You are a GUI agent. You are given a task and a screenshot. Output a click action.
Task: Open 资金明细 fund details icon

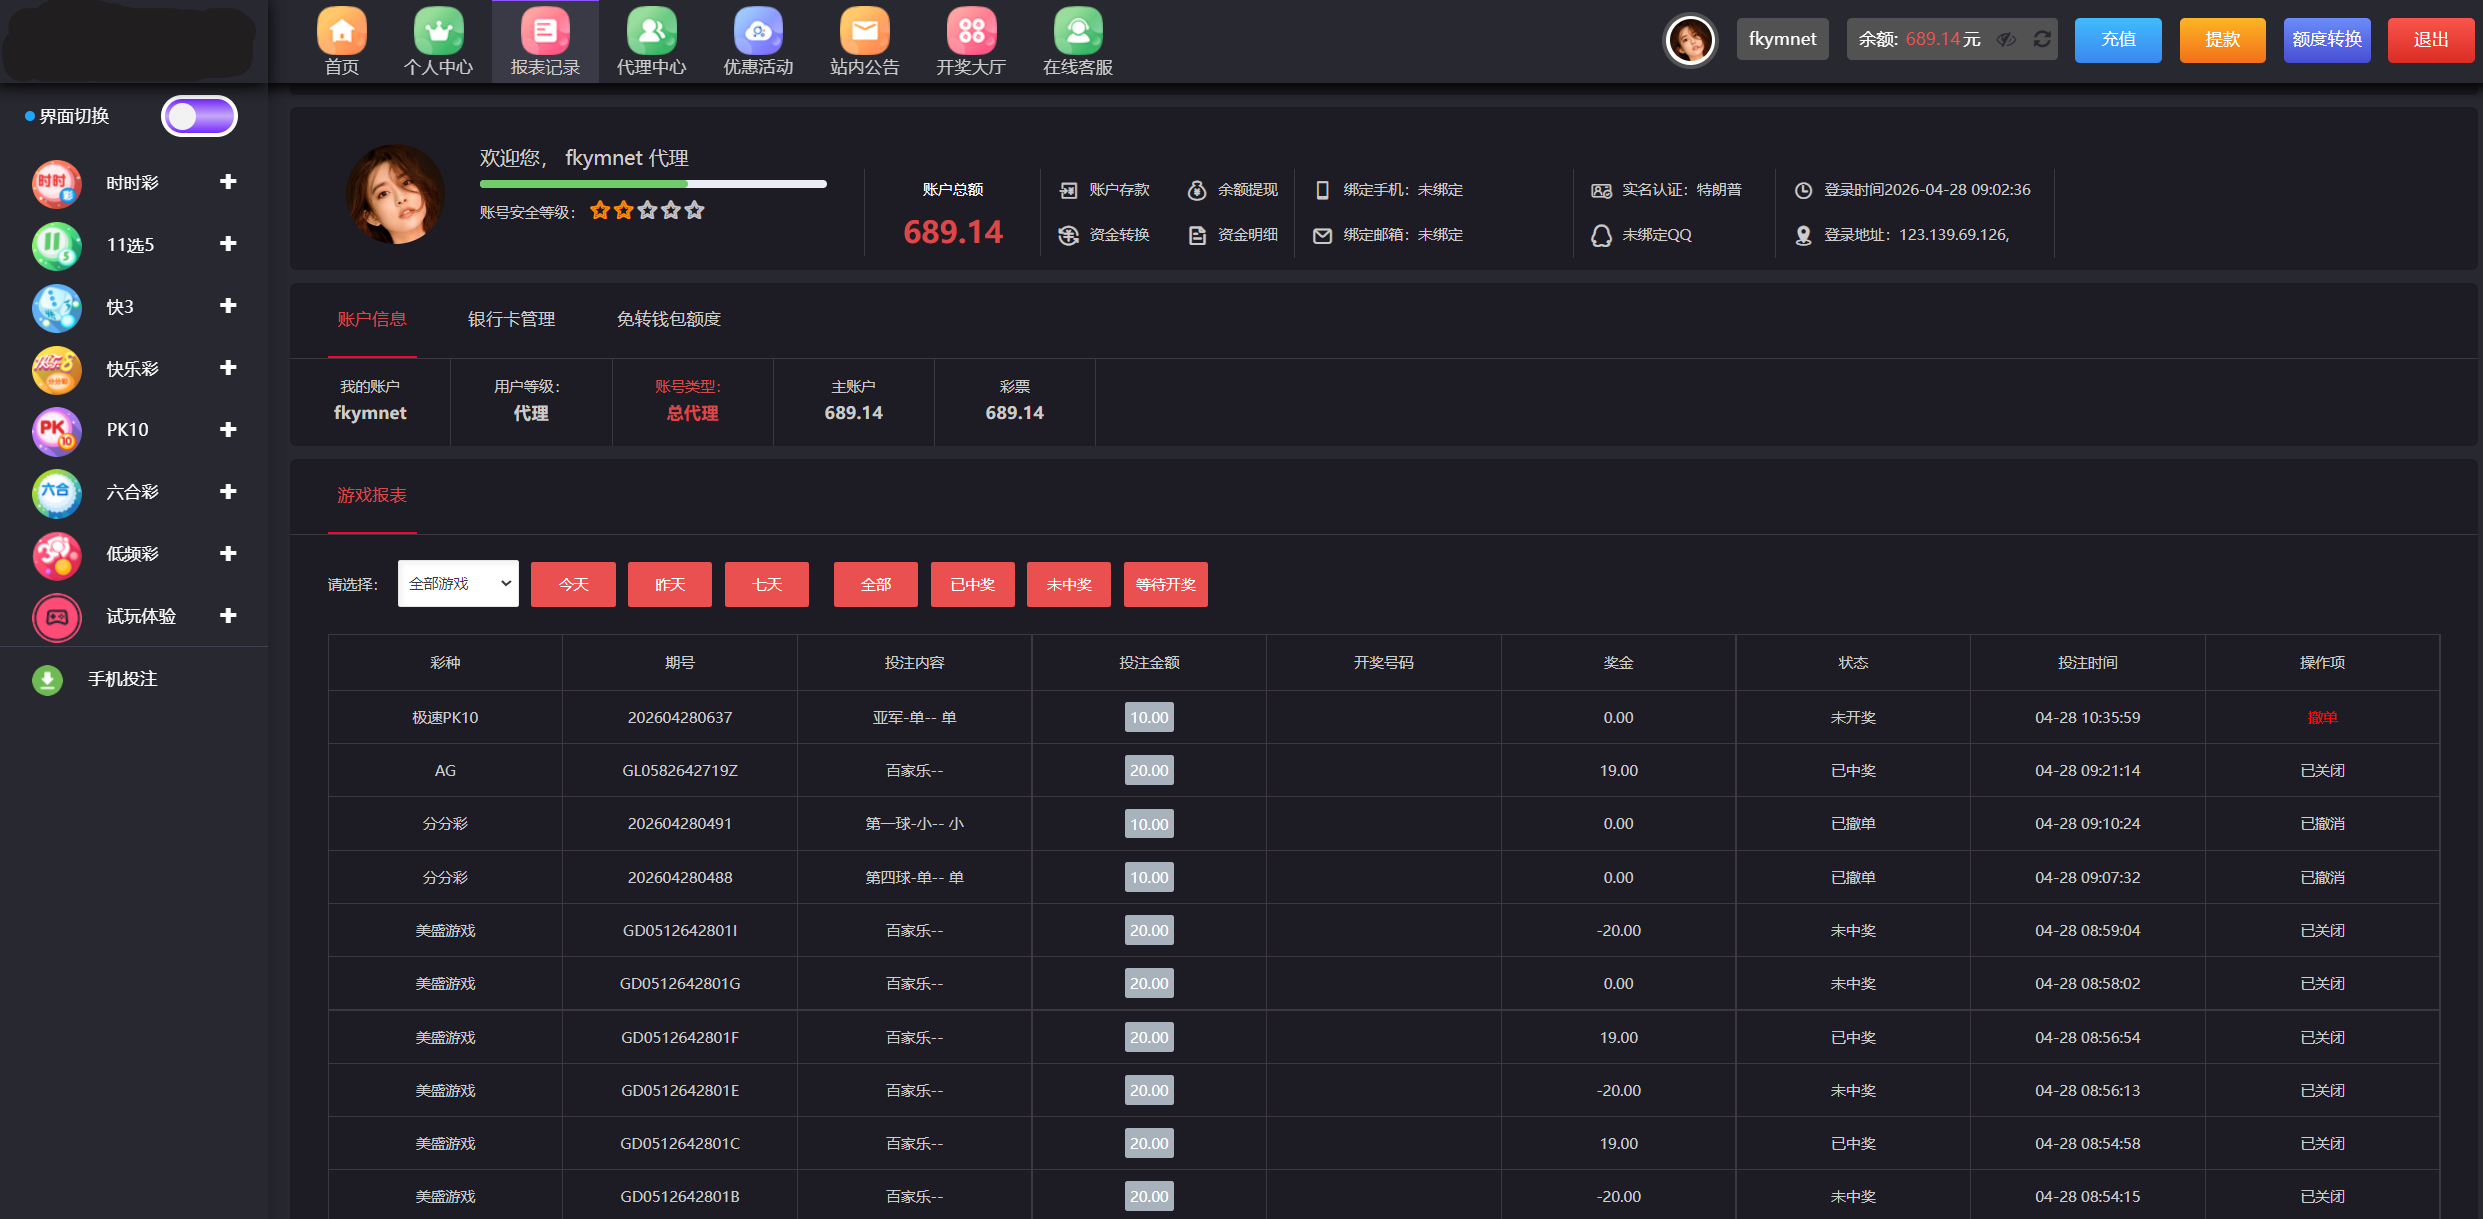tap(1197, 235)
